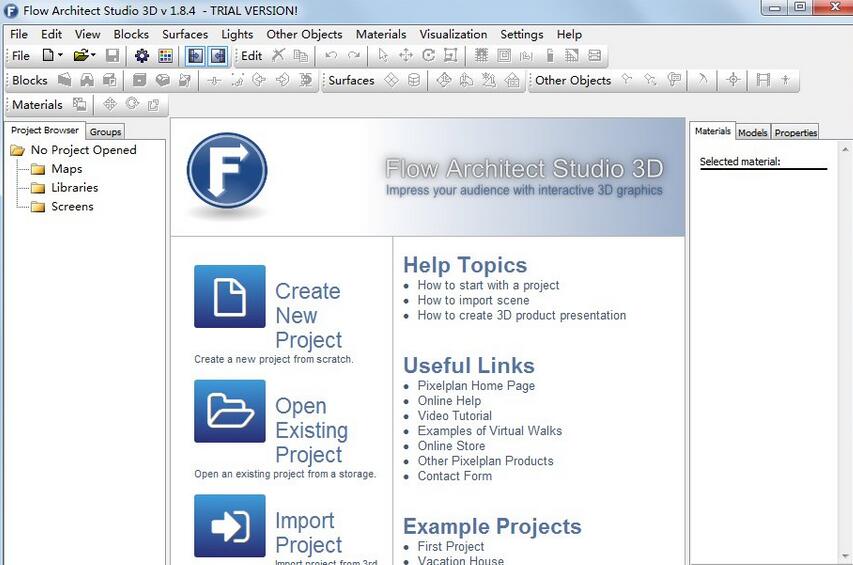Click the cylinder icon in Surfaces toolbar
The image size is (853, 565).
point(414,80)
